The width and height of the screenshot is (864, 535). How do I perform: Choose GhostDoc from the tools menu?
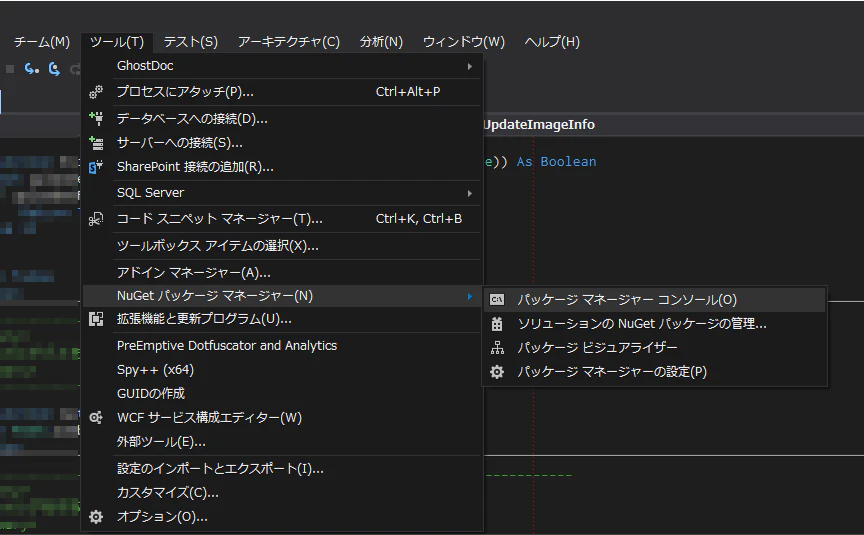282,66
